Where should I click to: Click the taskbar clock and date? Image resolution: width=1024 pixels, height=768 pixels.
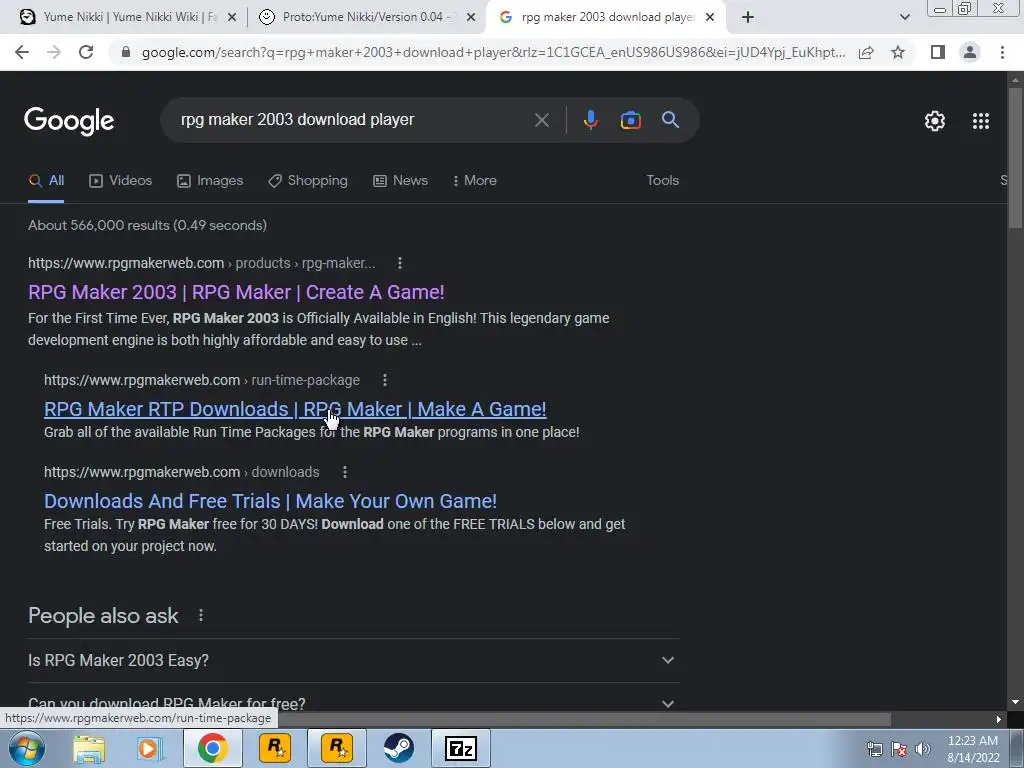973,749
